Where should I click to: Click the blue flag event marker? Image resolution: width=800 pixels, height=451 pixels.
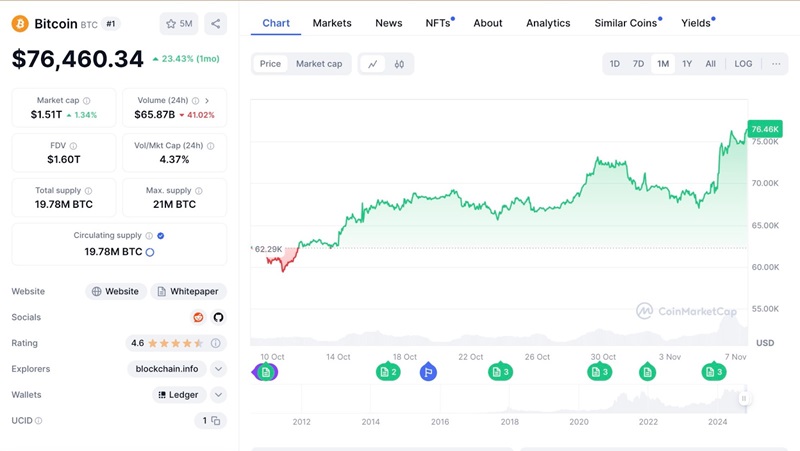click(428, 372)
